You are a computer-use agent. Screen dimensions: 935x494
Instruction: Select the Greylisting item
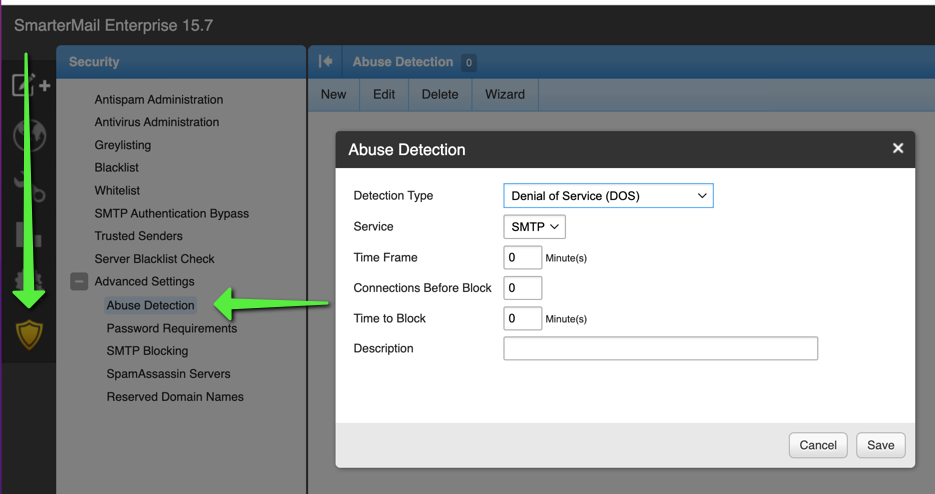click(x=123, y=145)
